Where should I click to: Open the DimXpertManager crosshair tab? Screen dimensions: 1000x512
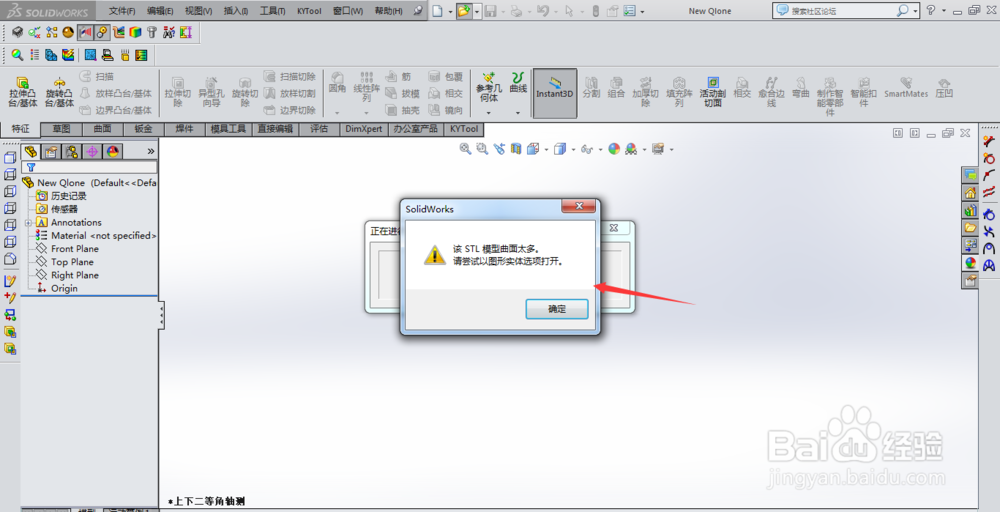92,151
